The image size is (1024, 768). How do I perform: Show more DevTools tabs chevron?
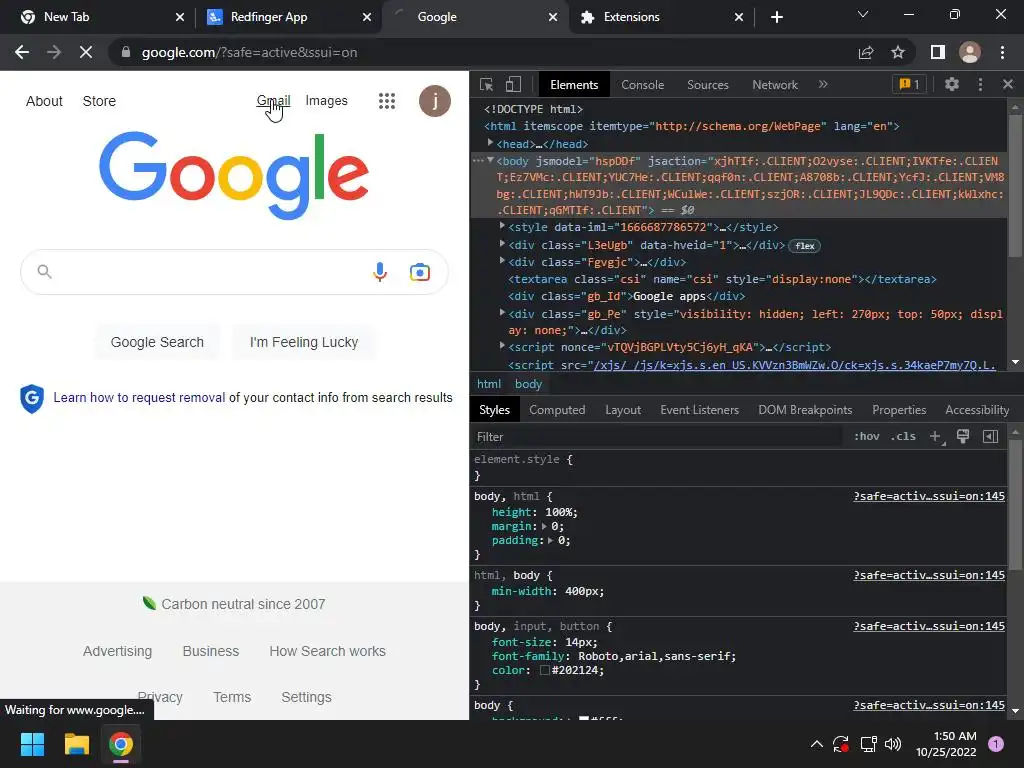click(823, 84)
